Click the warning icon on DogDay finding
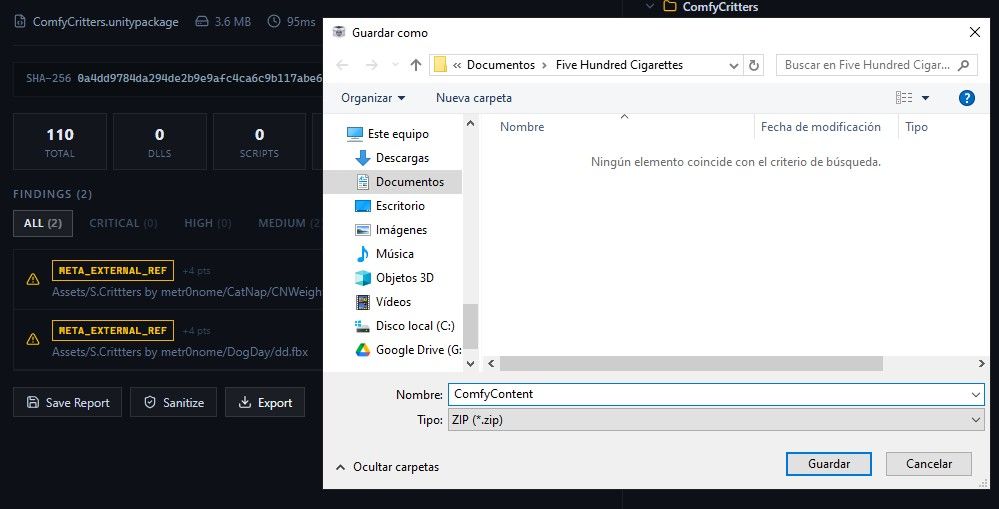This screenshot has width=999, height=509. [x=32, y=340]
